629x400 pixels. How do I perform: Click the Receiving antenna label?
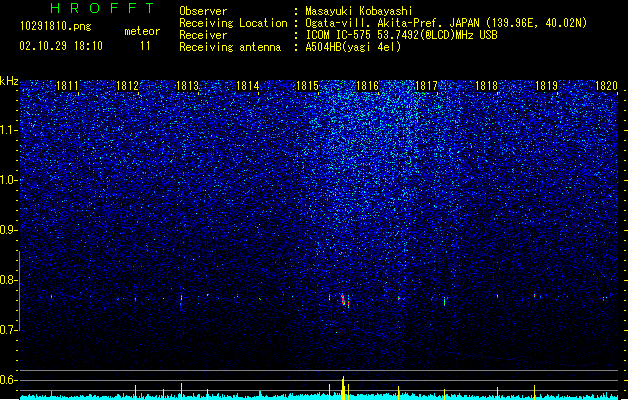coord(230,47)
